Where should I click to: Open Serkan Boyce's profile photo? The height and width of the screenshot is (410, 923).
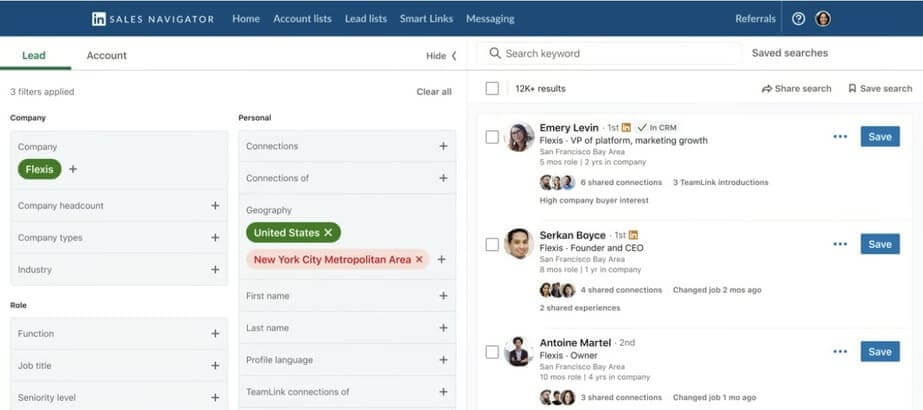click(x=519, y=244)
